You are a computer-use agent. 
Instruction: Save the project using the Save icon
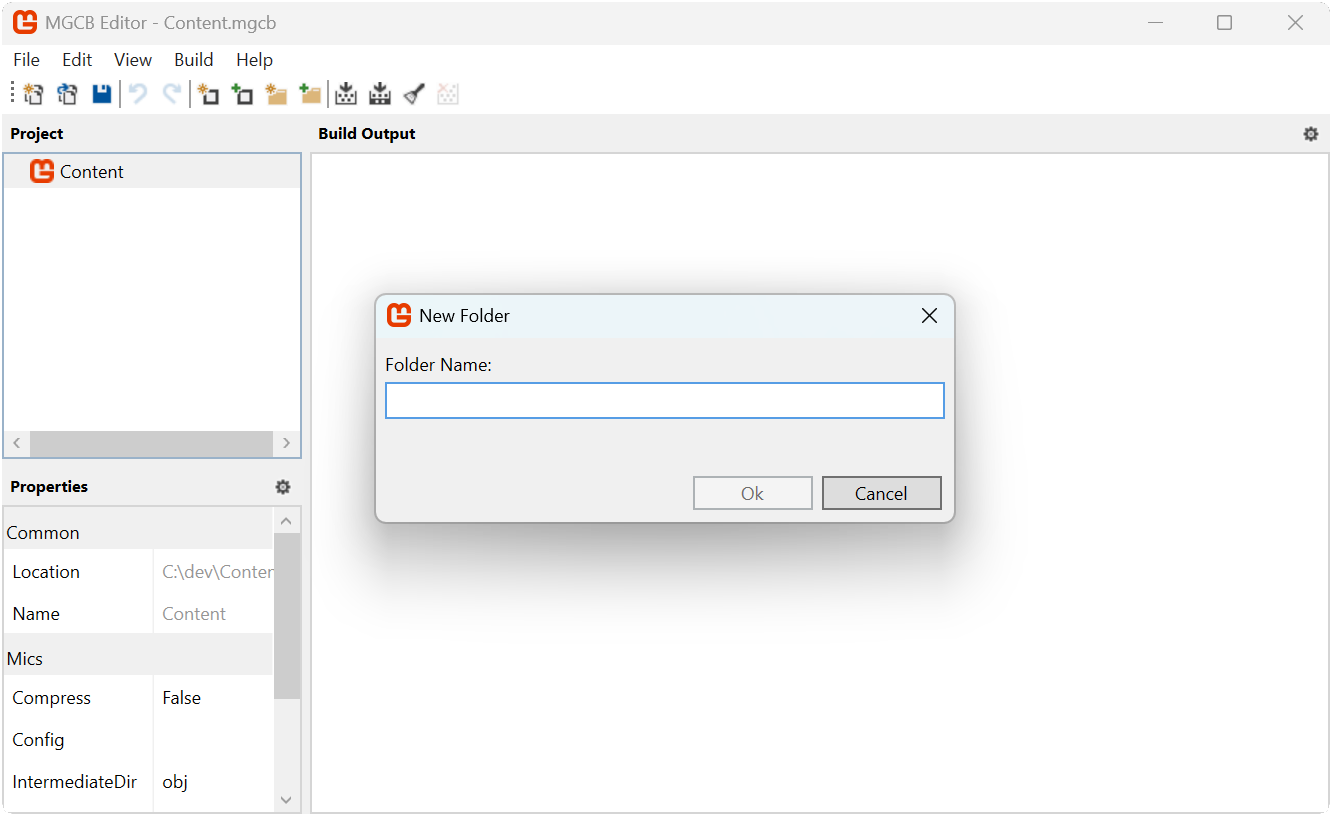click(x=101, y=93)
